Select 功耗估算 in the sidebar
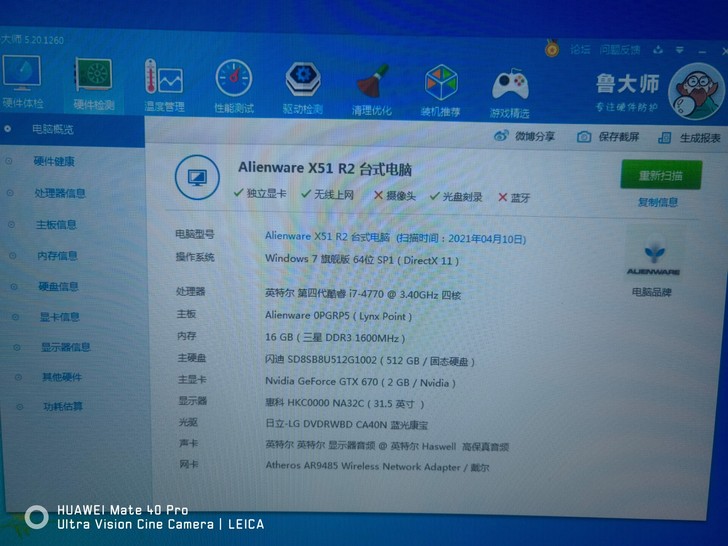The width and height of the screenshot is (728, 546). tap(63, 407)
